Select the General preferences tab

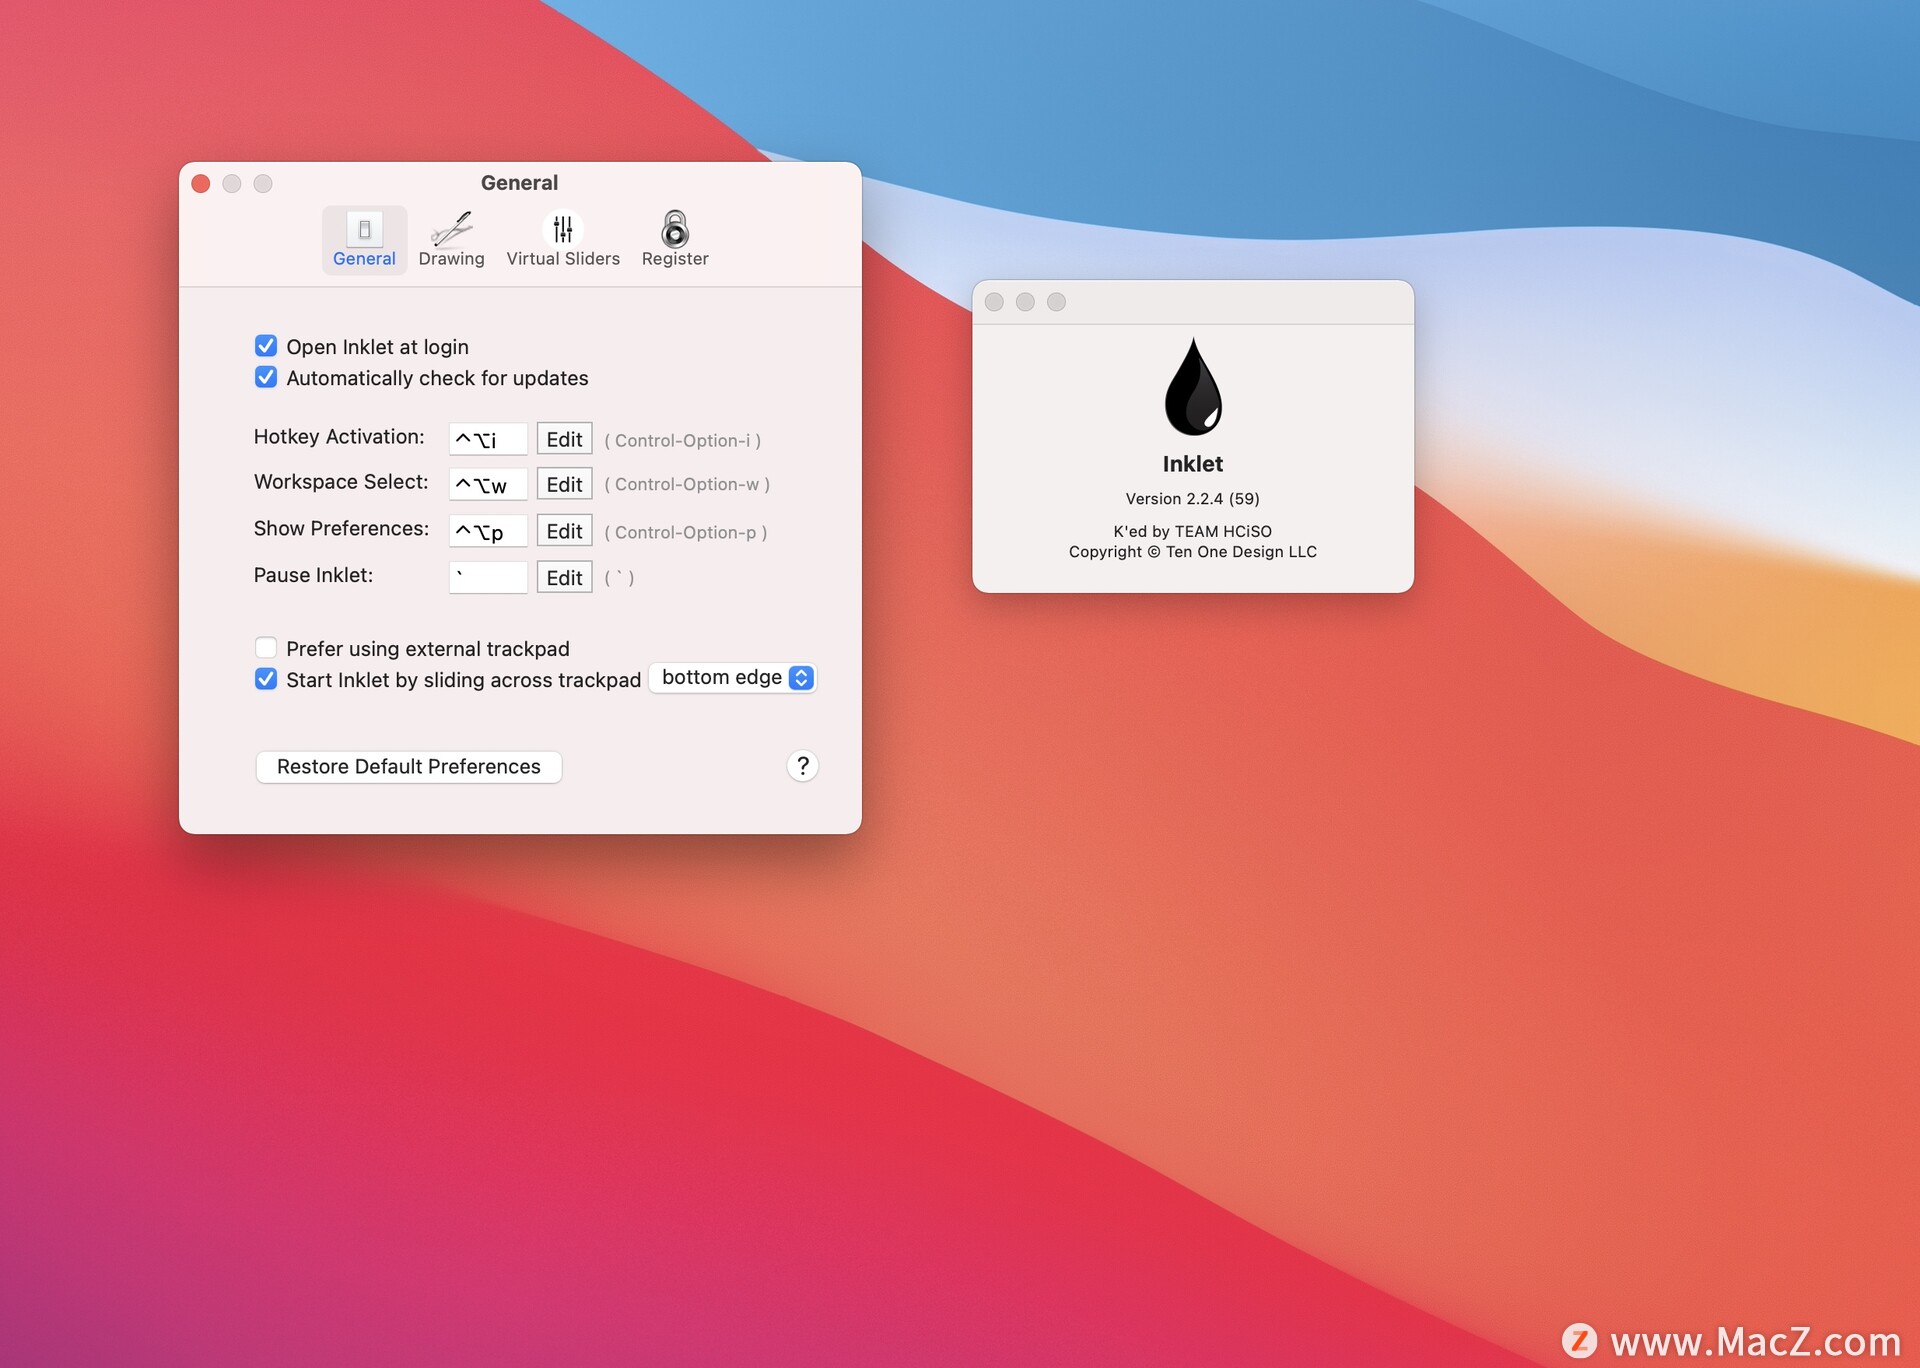click(364, 240)
